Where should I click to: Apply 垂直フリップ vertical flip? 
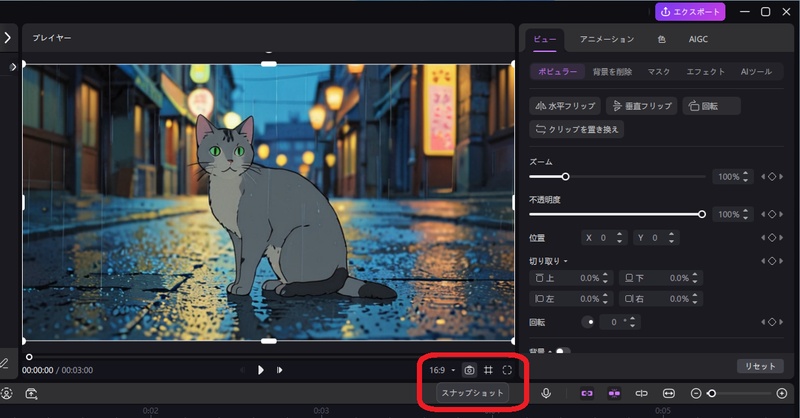pyautogui.click(x=642, y=106)
